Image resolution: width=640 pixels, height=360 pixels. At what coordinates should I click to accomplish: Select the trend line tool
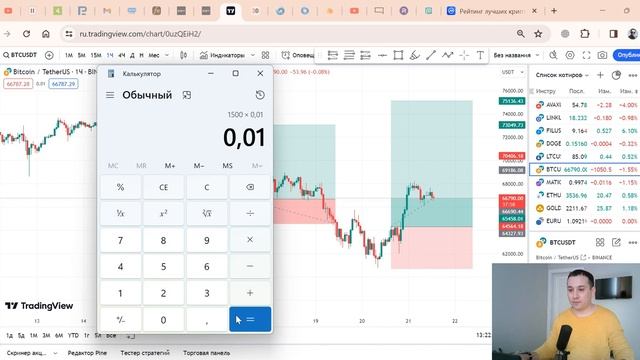(x=431, y=55)
